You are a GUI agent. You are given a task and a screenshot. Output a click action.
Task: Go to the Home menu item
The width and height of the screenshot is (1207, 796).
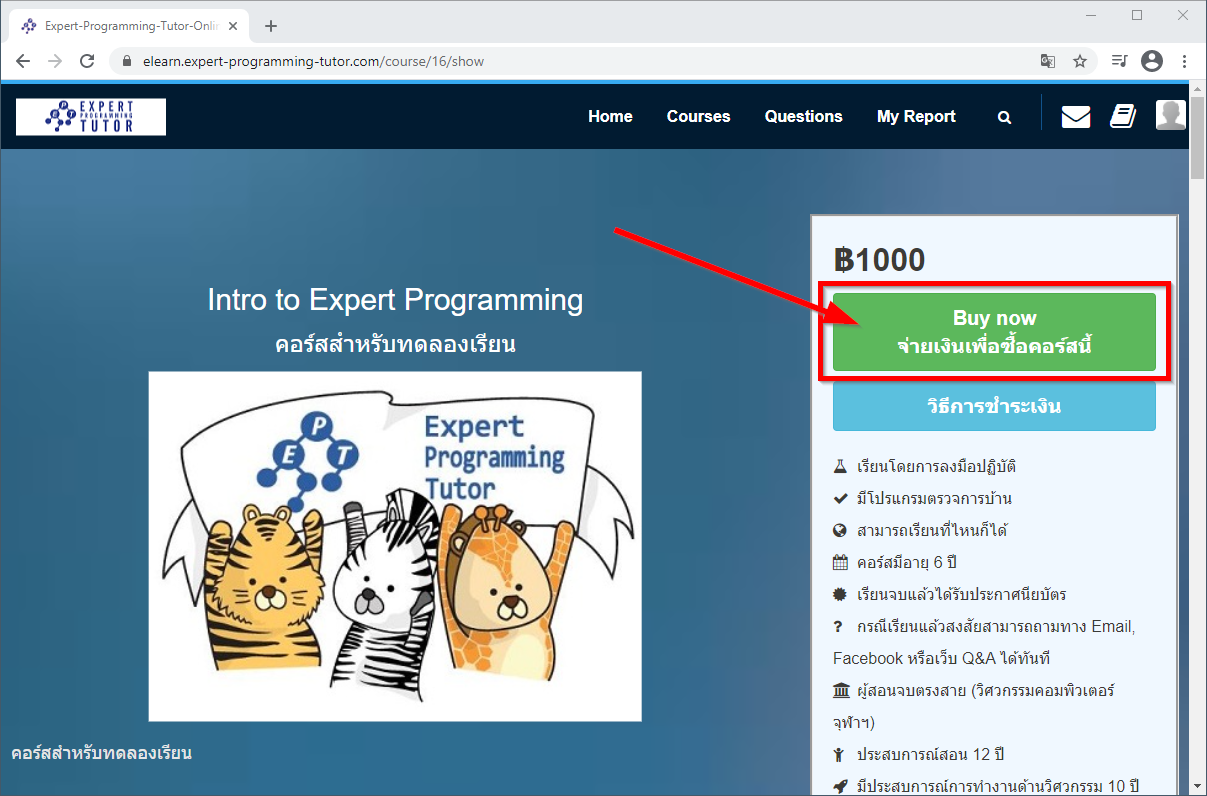pos(610,117)
